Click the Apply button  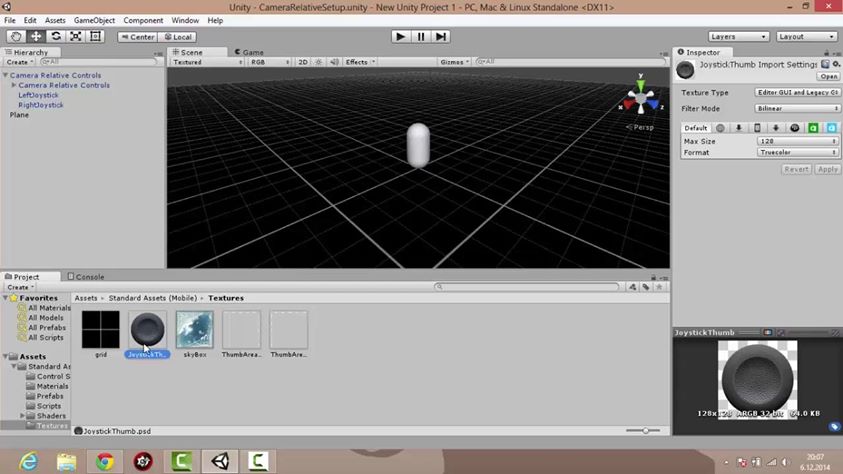(x=827, y=169)
